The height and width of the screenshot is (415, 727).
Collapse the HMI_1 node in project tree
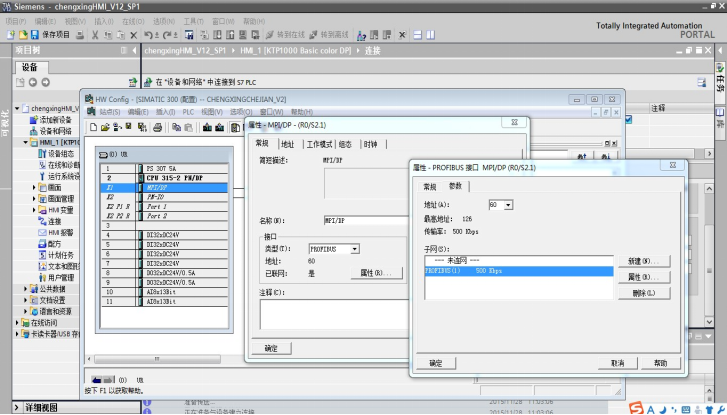(27, 143)
